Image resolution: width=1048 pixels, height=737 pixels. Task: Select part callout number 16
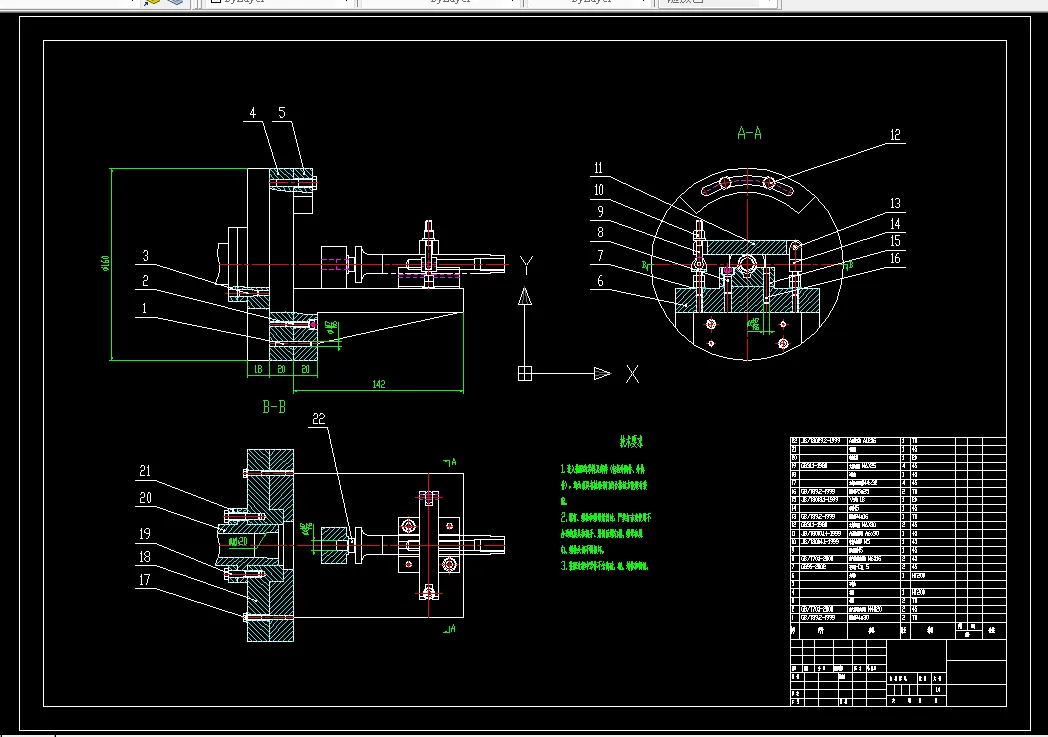click(x=896, y=258)
